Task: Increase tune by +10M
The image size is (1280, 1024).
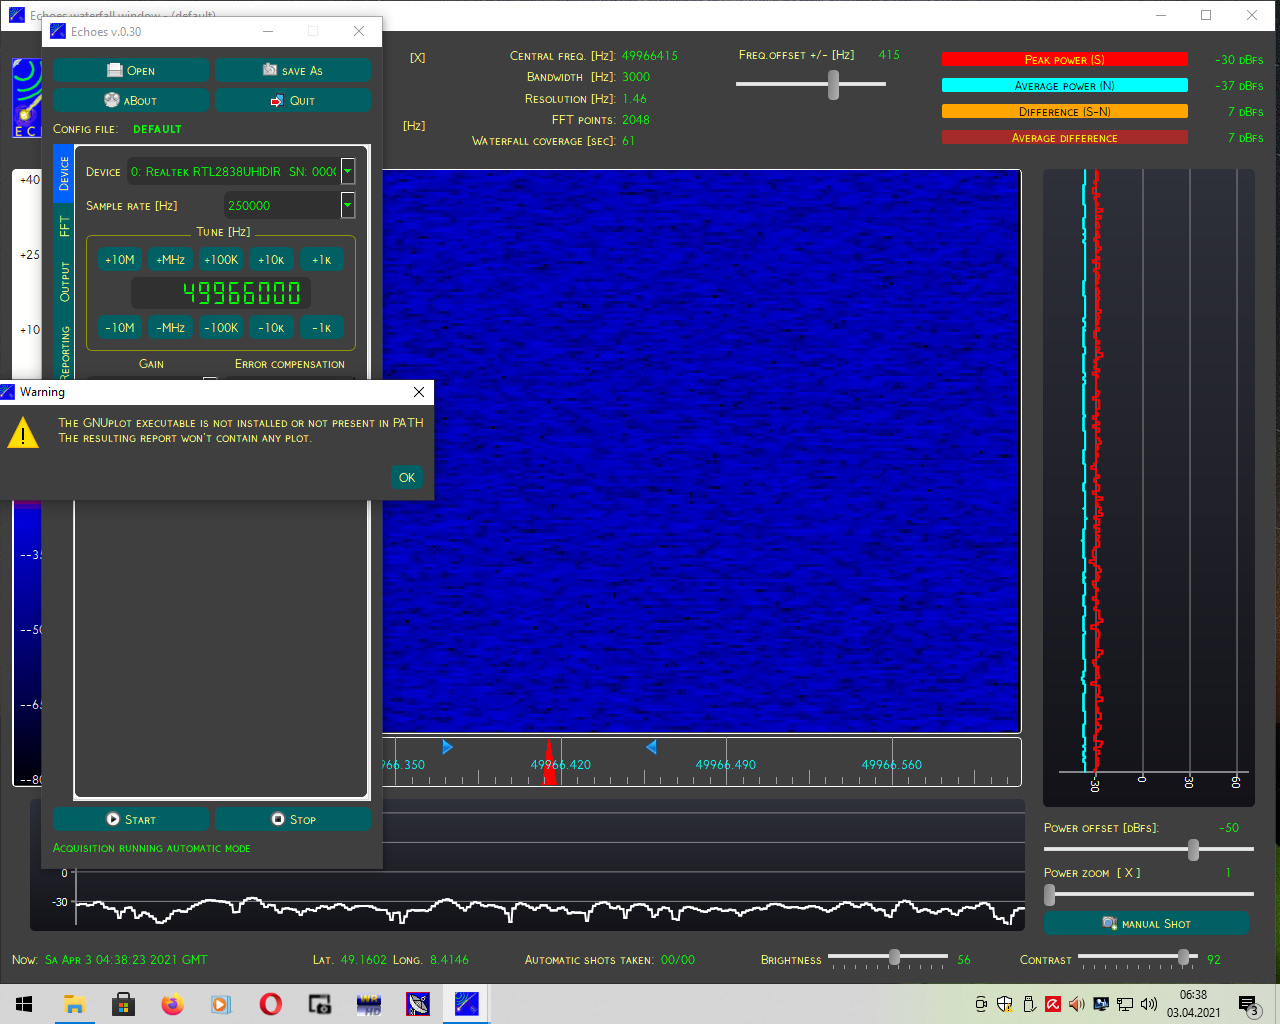Action: pos(120,259)
